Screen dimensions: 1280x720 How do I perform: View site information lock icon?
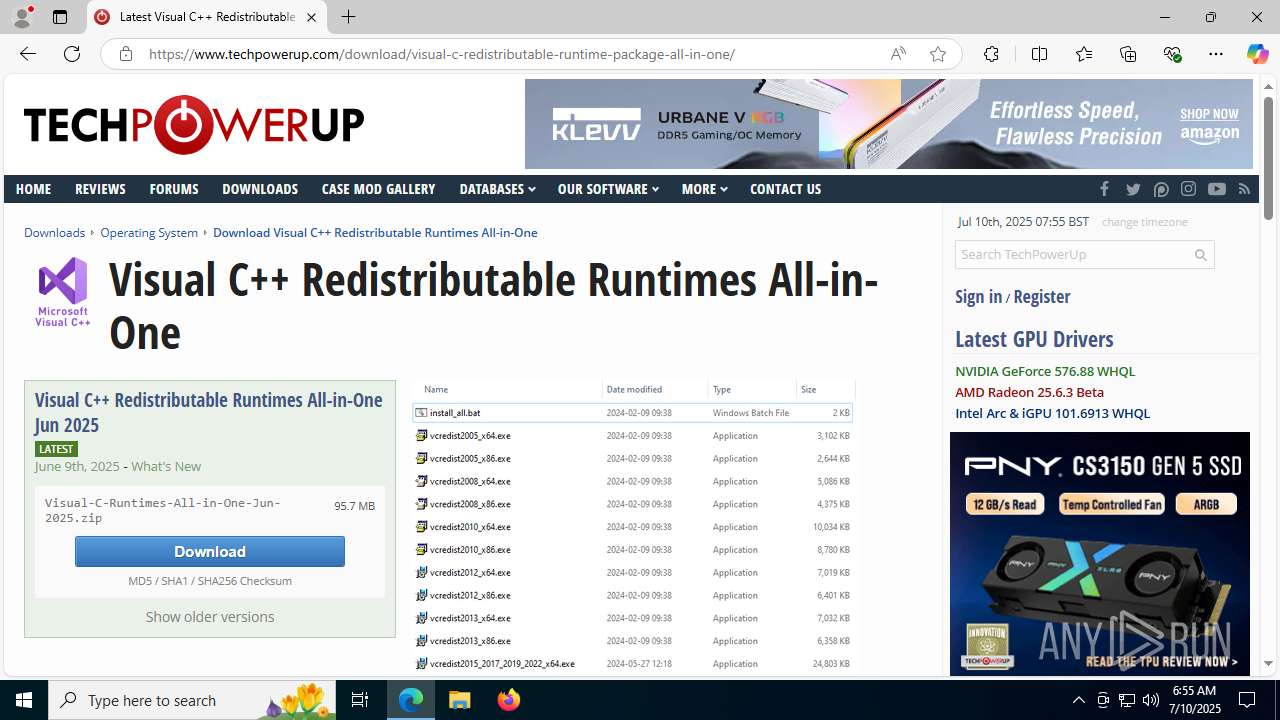tap(125, 54)
